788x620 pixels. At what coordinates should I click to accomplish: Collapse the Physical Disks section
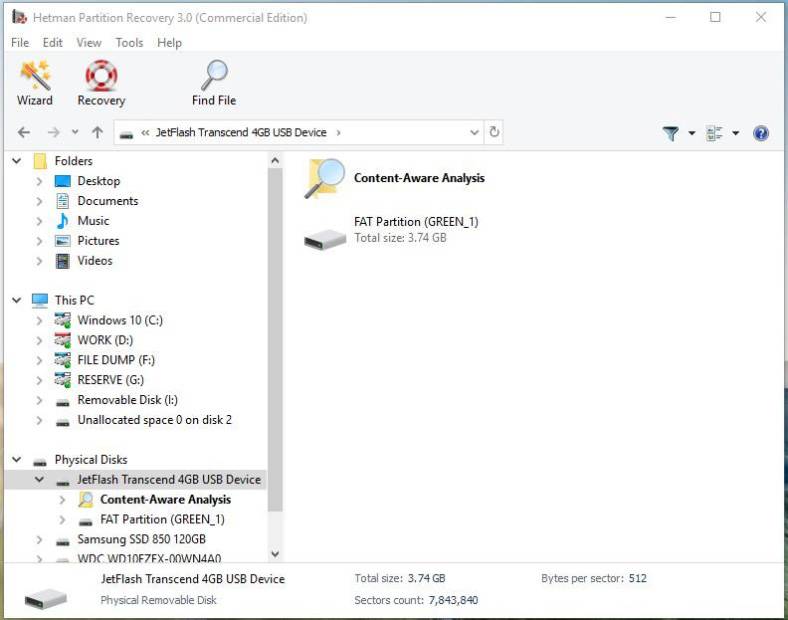[17, 459]
